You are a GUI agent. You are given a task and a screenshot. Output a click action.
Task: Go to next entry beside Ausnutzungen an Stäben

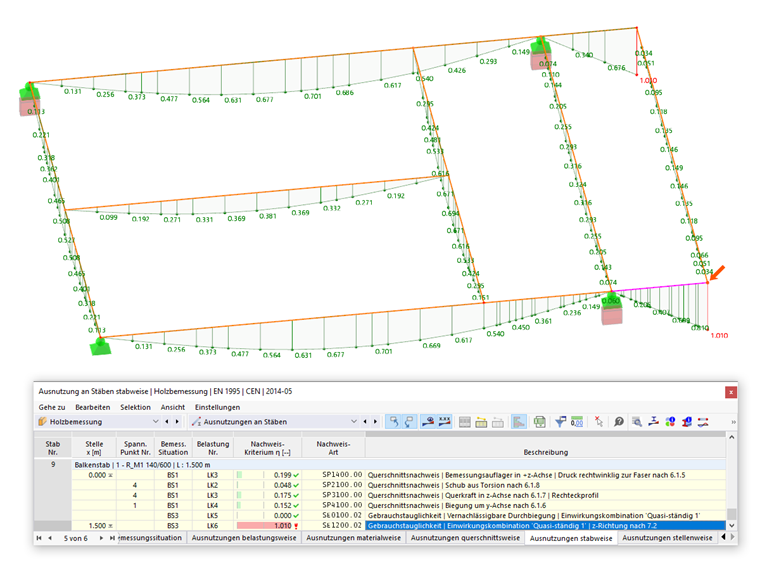pos(376,422)
